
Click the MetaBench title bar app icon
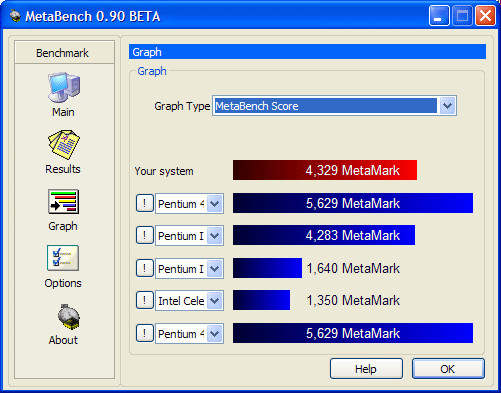click(15, 16)
